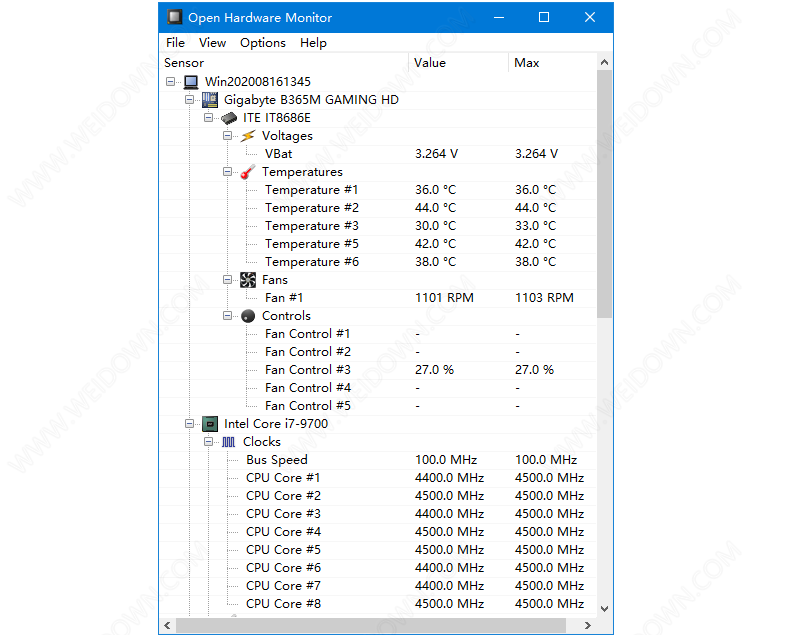Click the motherboard icon for Gigabyte B365M

[210, 100]
